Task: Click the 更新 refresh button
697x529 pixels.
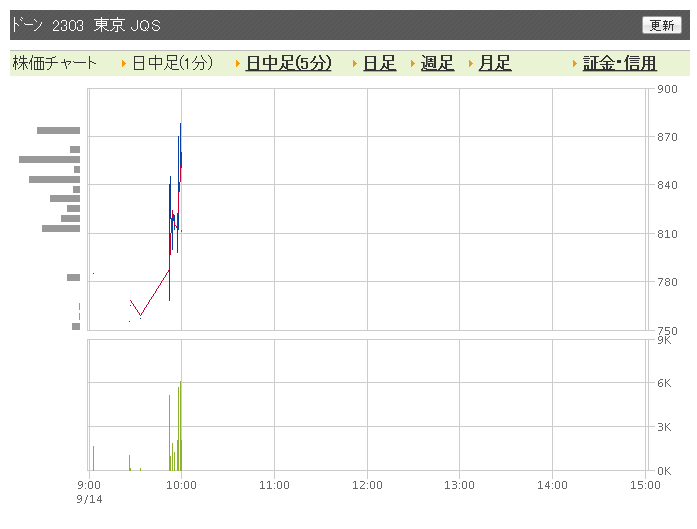Action: pos(661,25)
